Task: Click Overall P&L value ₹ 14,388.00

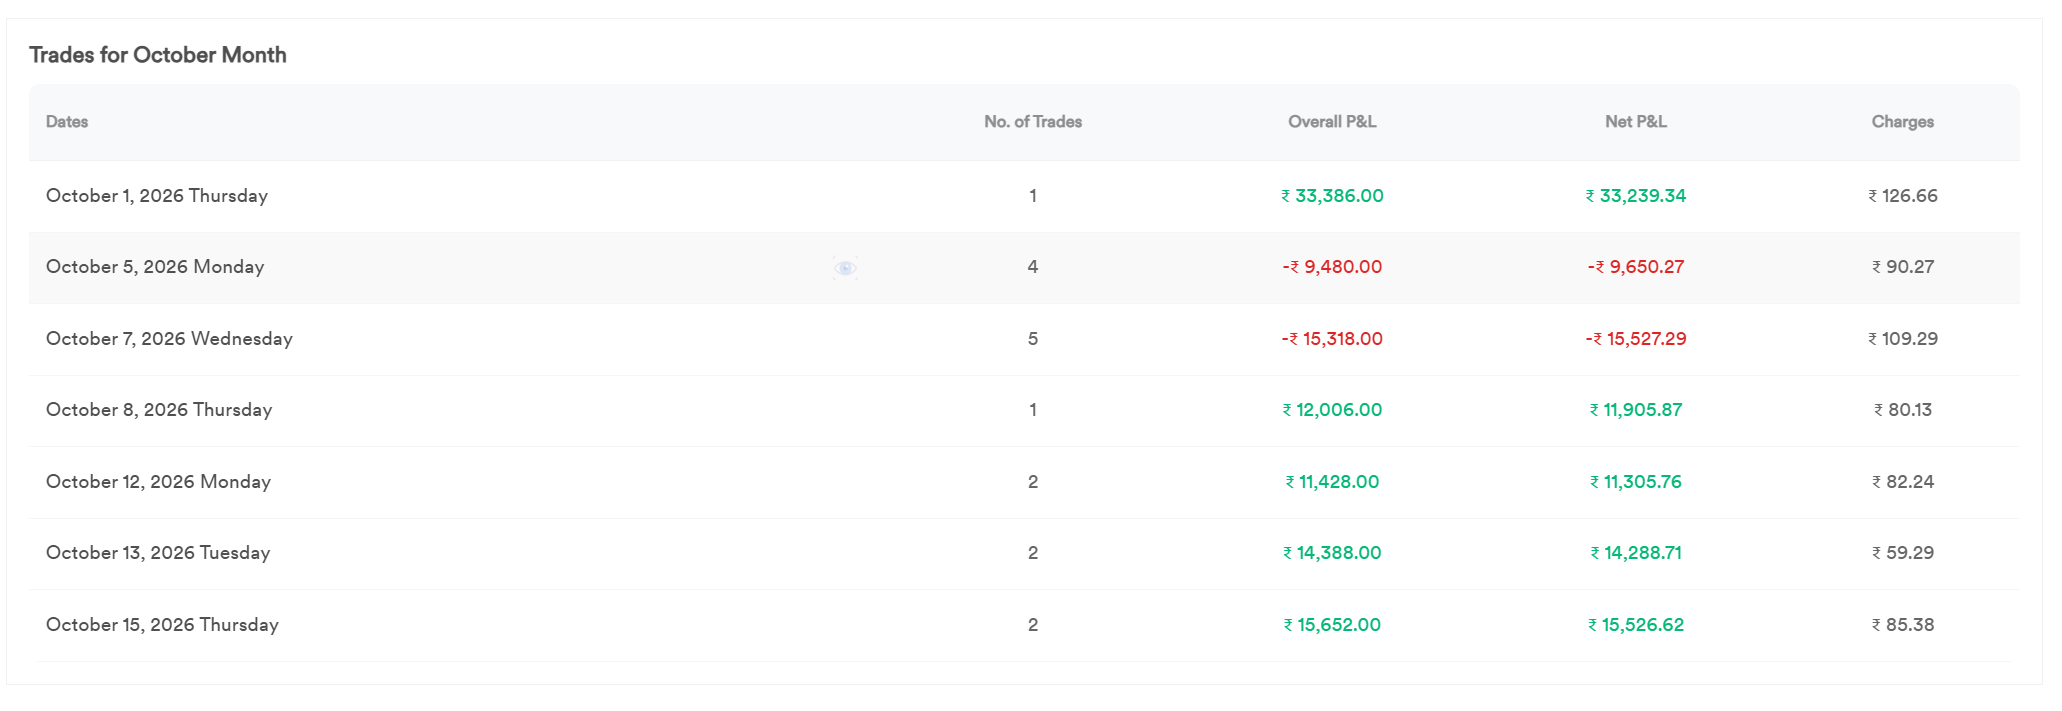Action: [x=1332, y=553]
